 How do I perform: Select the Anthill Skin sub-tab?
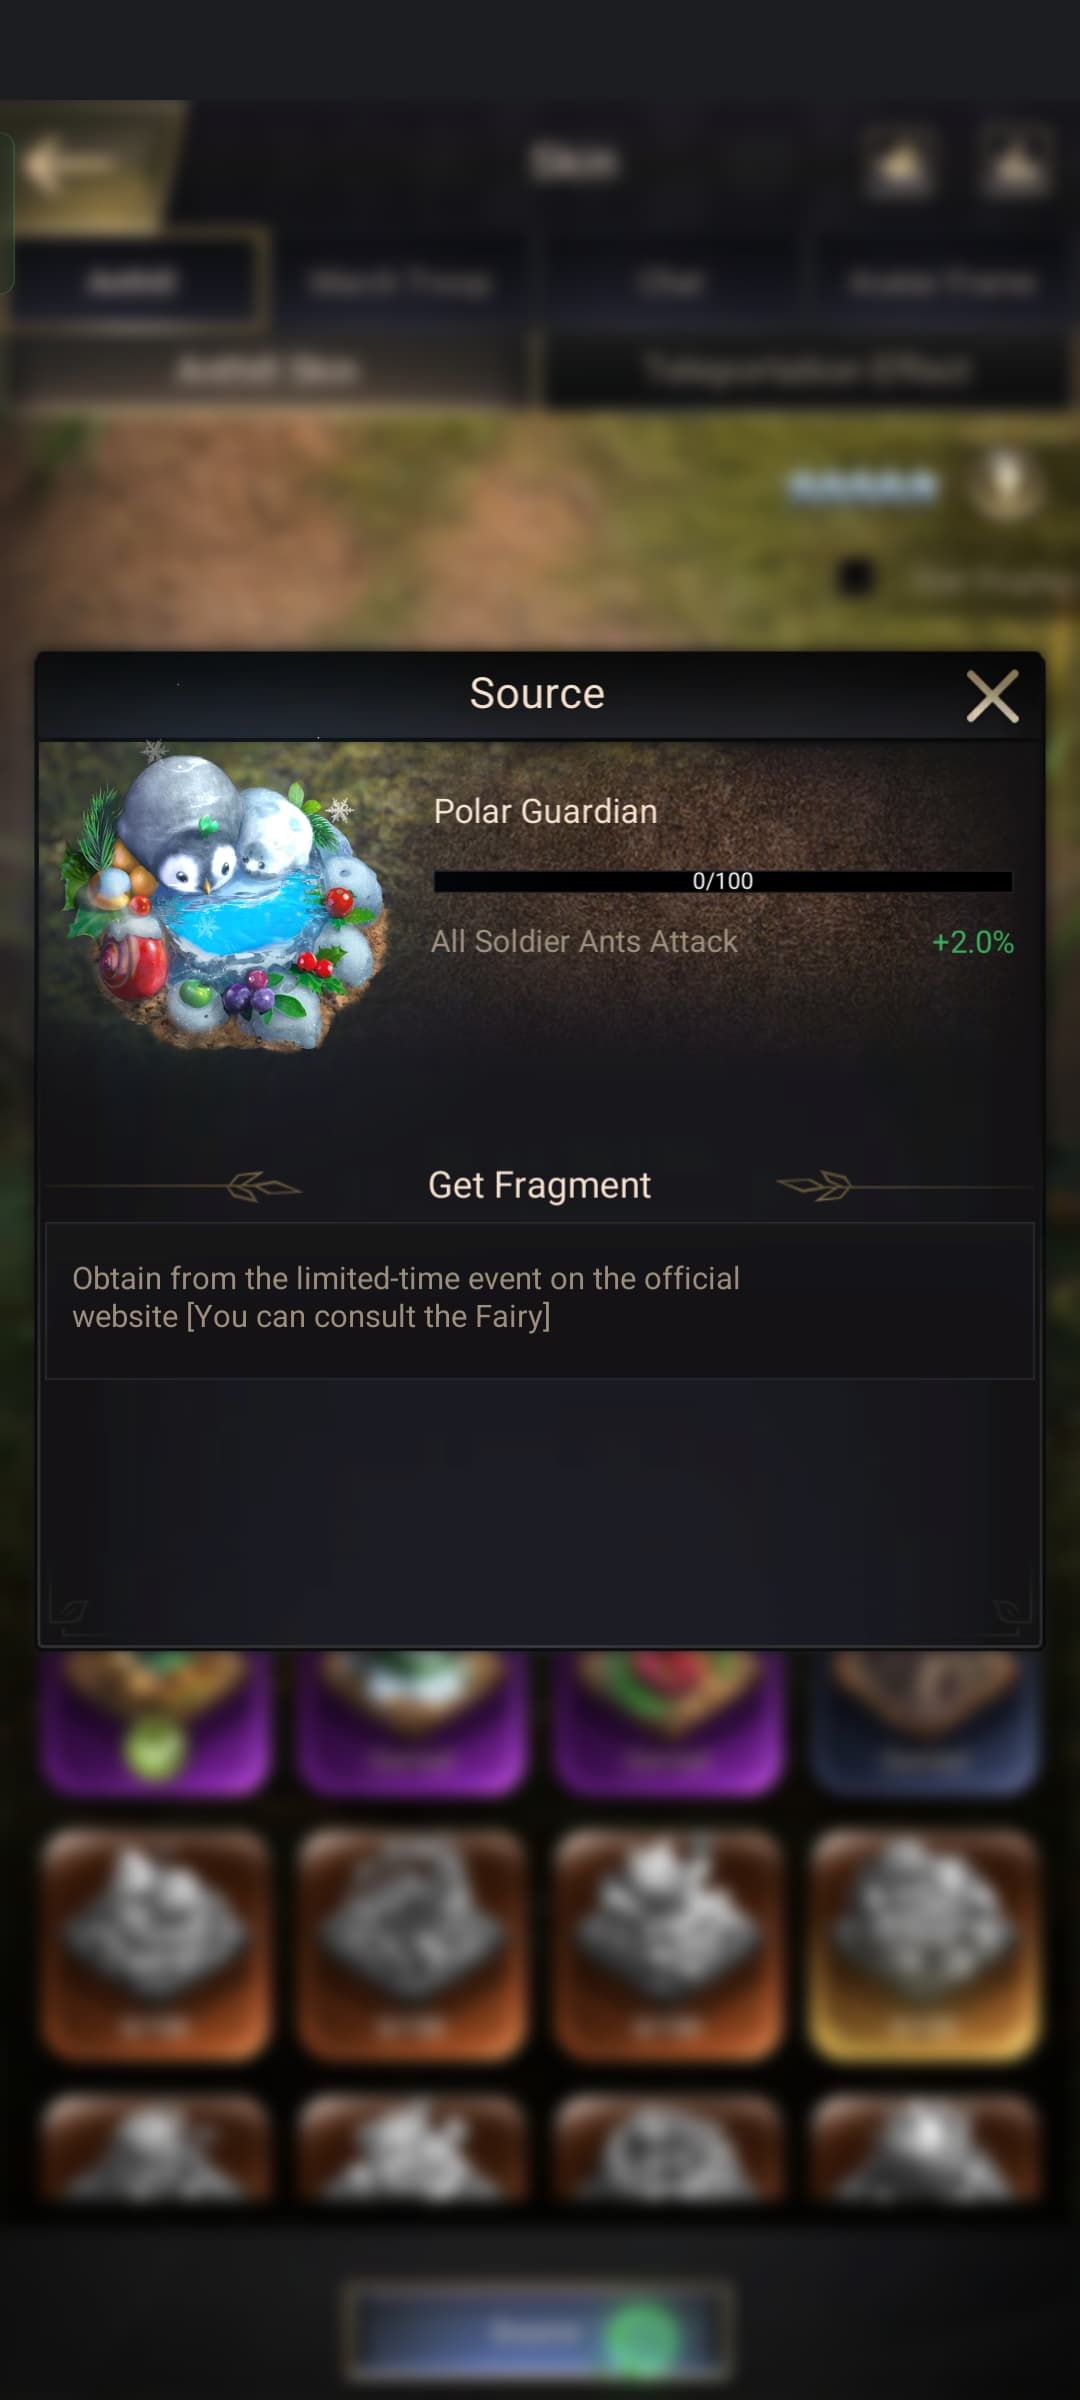[x=268, y=371]
